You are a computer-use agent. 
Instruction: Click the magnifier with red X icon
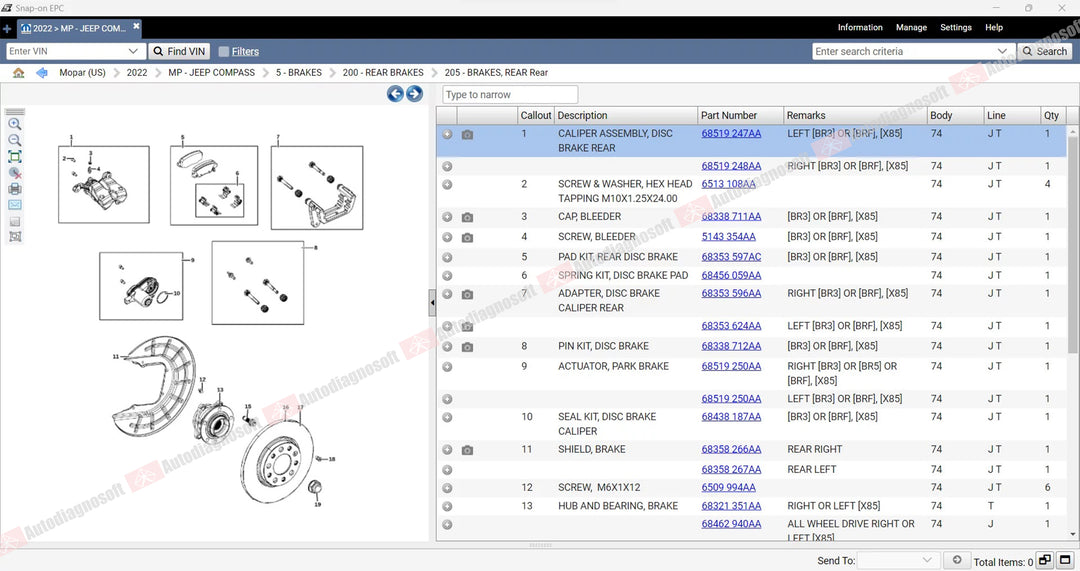(14, 173)
